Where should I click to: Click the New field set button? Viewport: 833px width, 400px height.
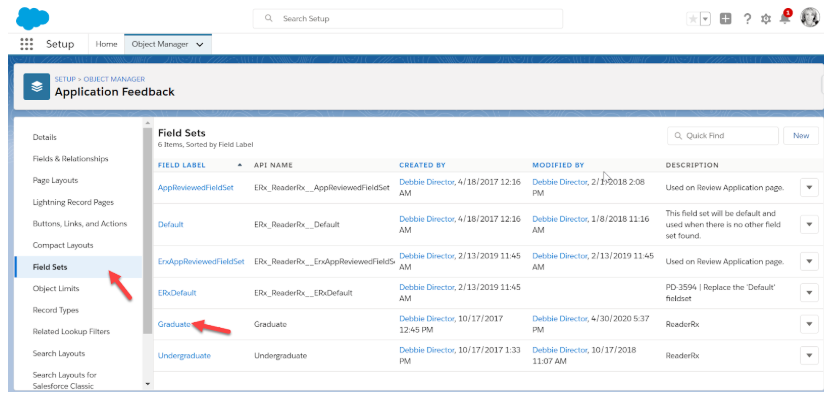click(801, 136)
